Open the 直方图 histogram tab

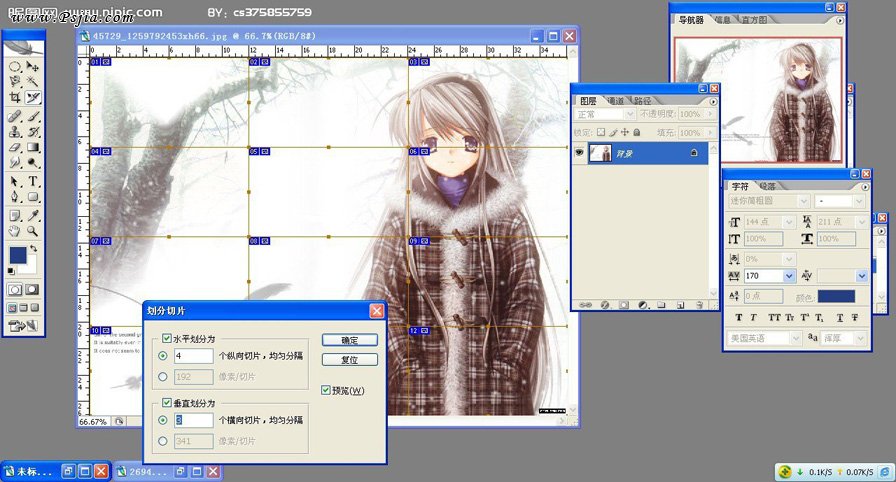[x=754, y=19]
